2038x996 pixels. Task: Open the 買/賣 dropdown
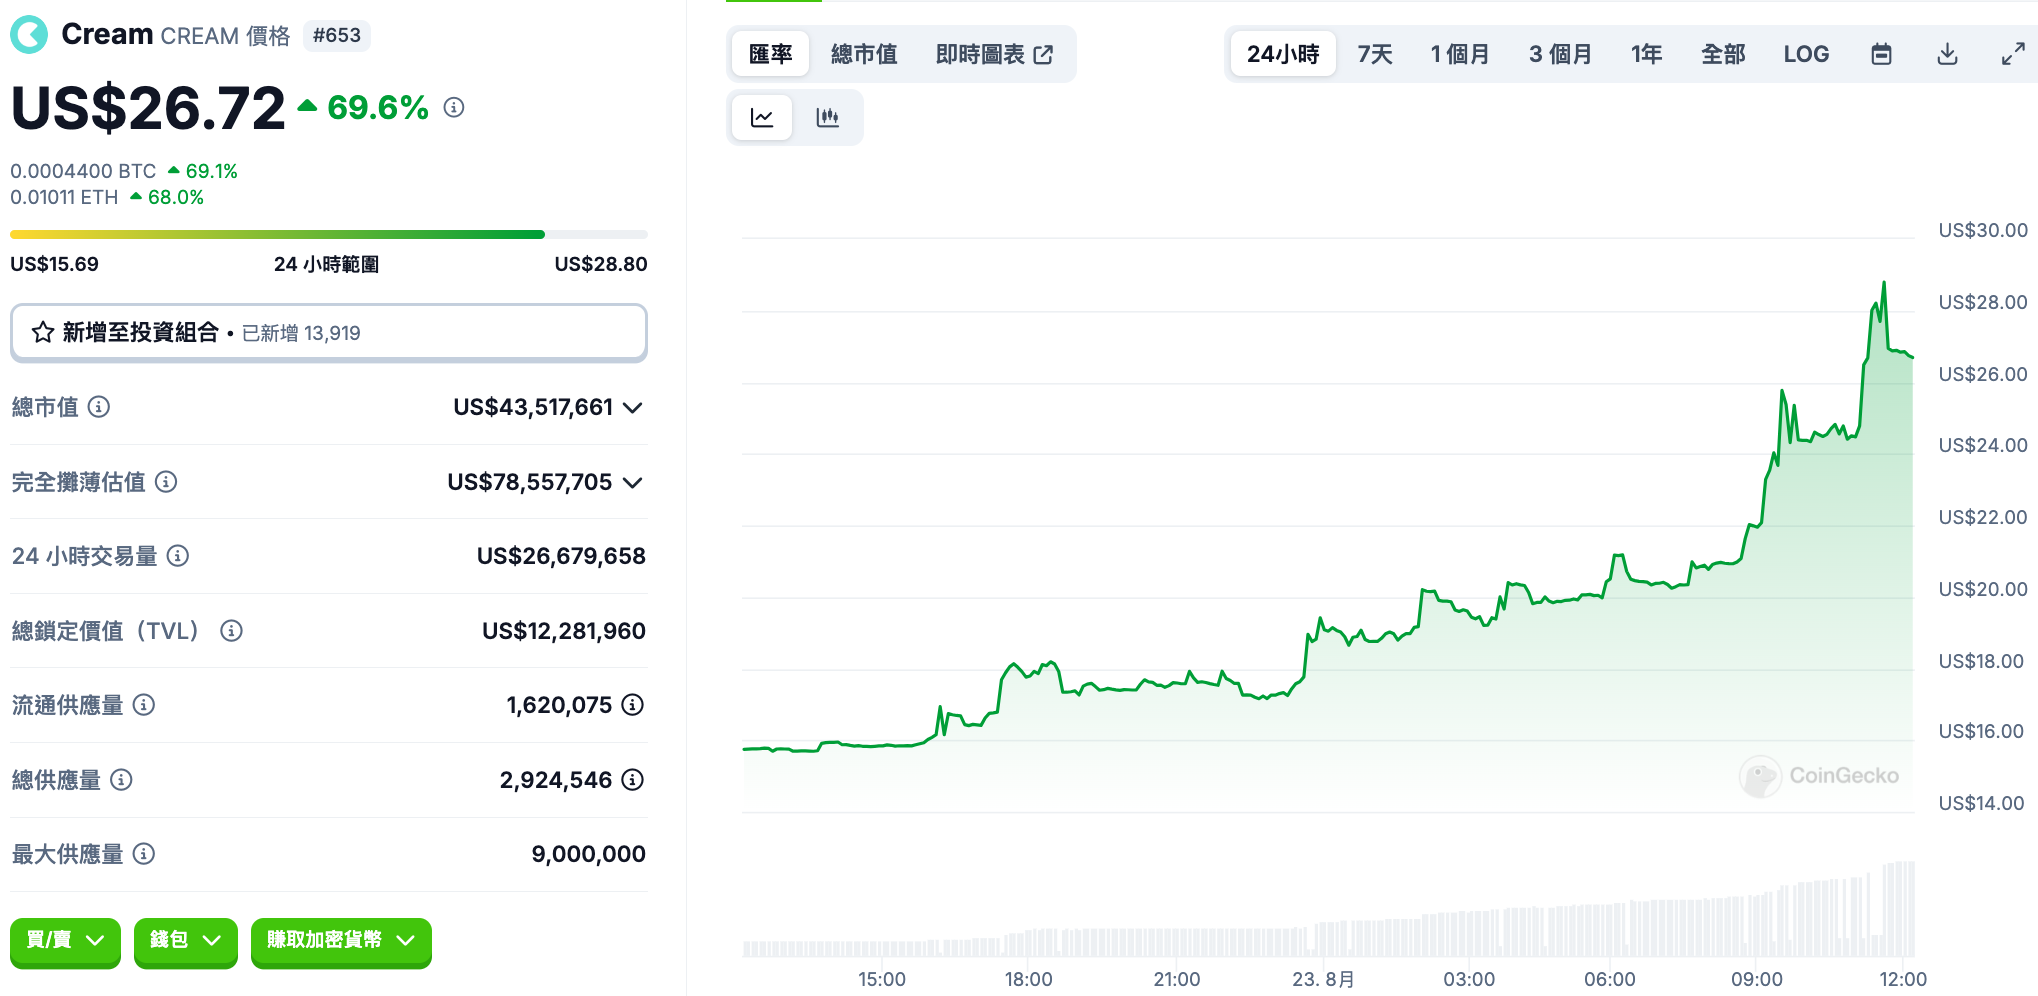(x=65, y=941)
